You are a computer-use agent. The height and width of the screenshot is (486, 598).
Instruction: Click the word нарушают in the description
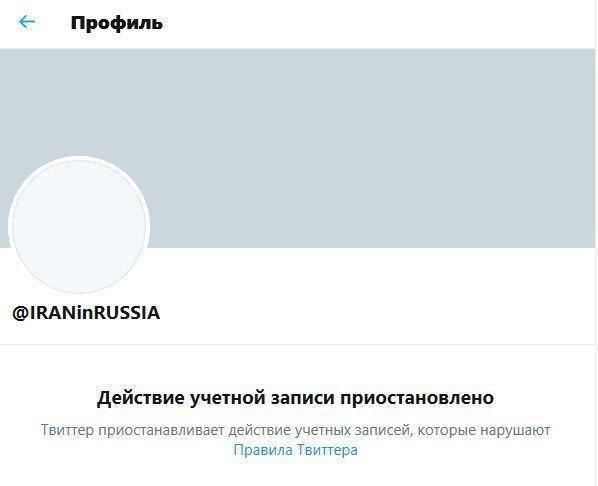515,431
